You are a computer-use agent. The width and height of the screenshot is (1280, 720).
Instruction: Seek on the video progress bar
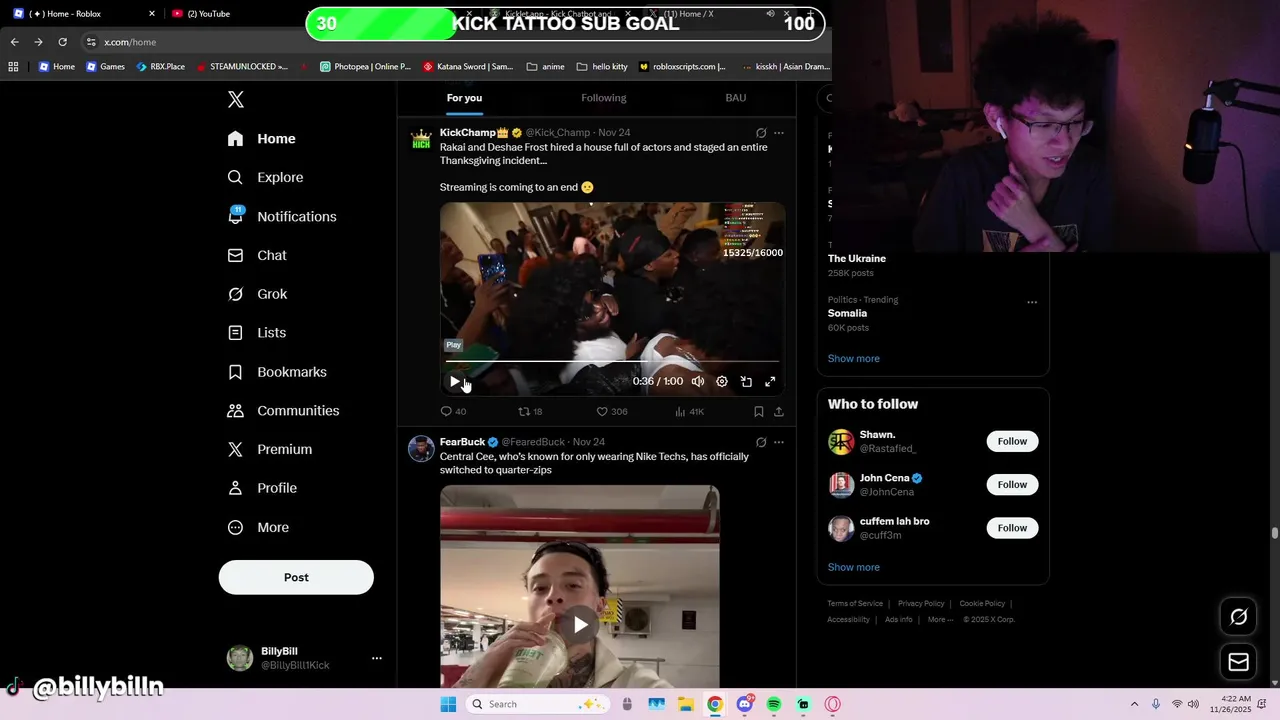pos(612,361)
